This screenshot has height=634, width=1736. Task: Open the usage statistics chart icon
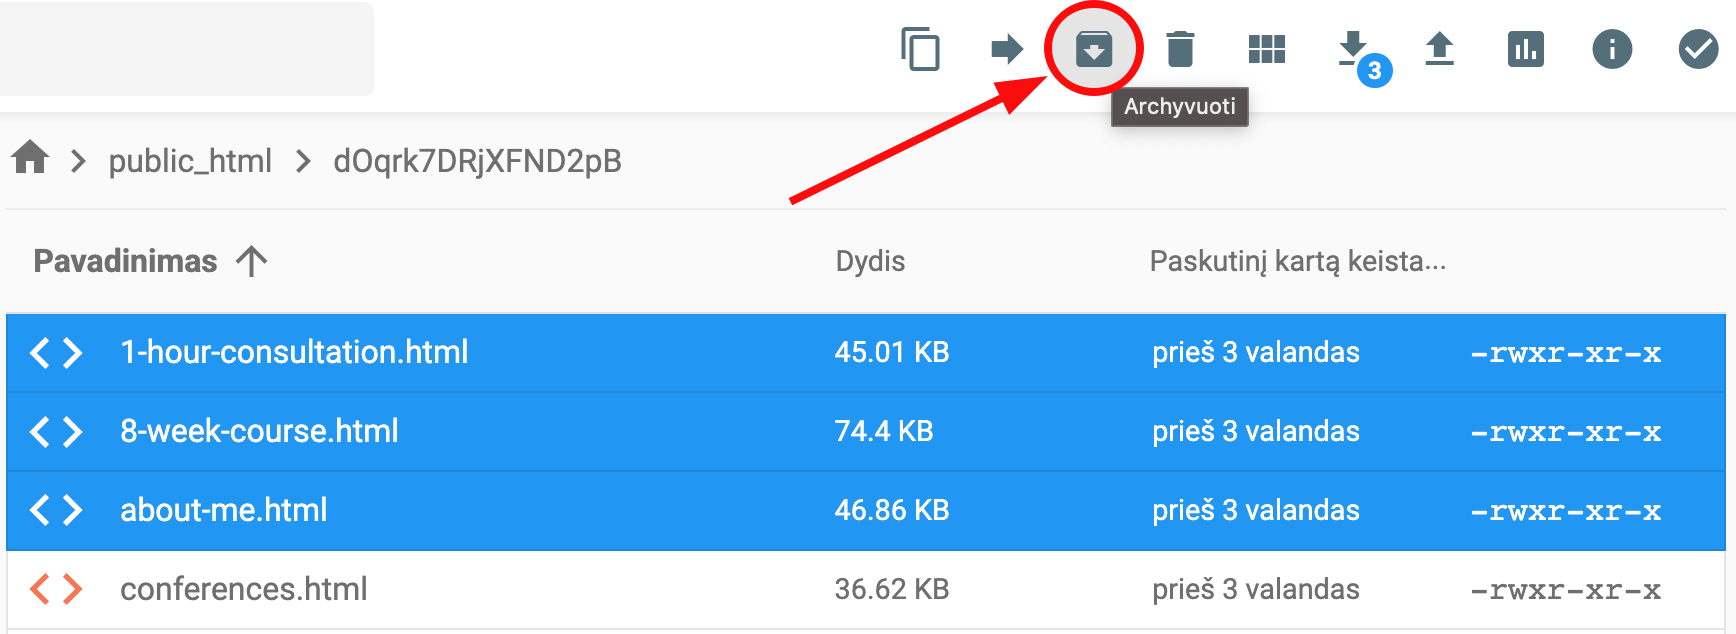tap(1525, 49)
